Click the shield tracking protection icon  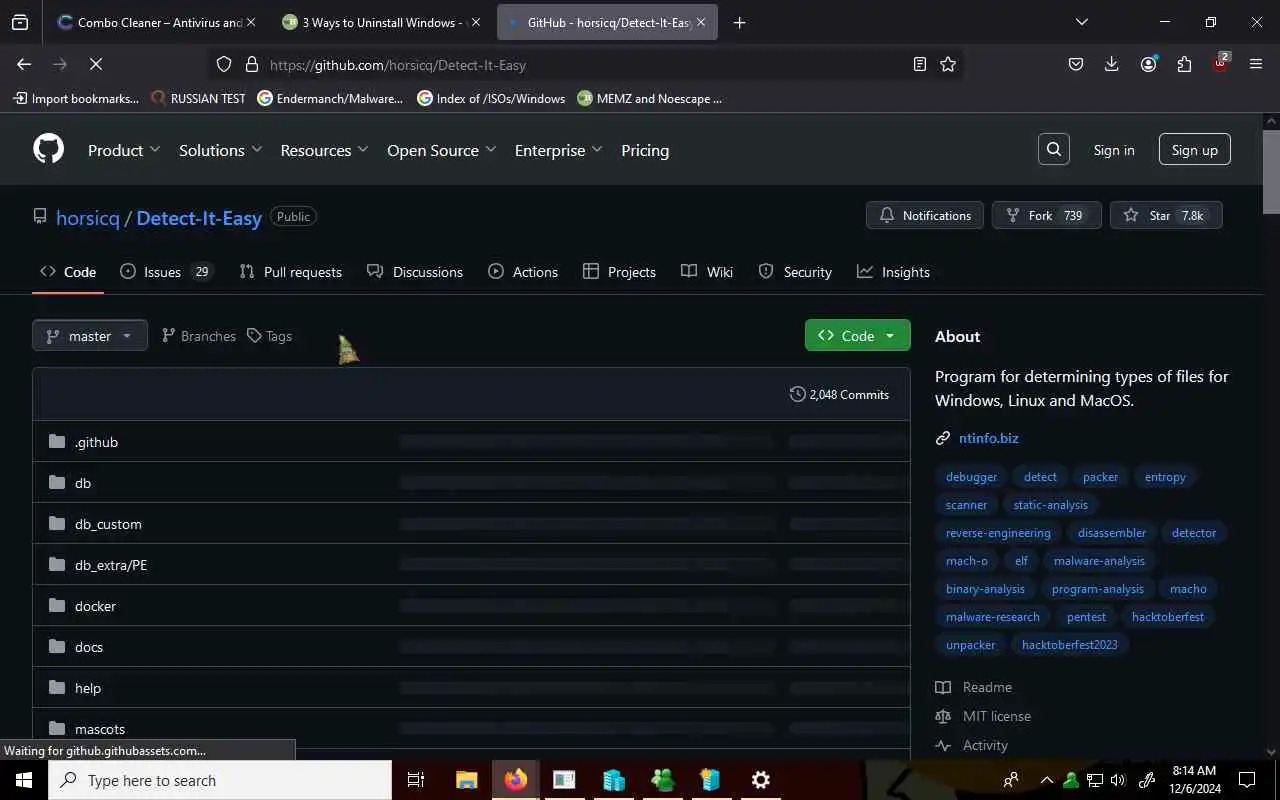tap(224, 64)
